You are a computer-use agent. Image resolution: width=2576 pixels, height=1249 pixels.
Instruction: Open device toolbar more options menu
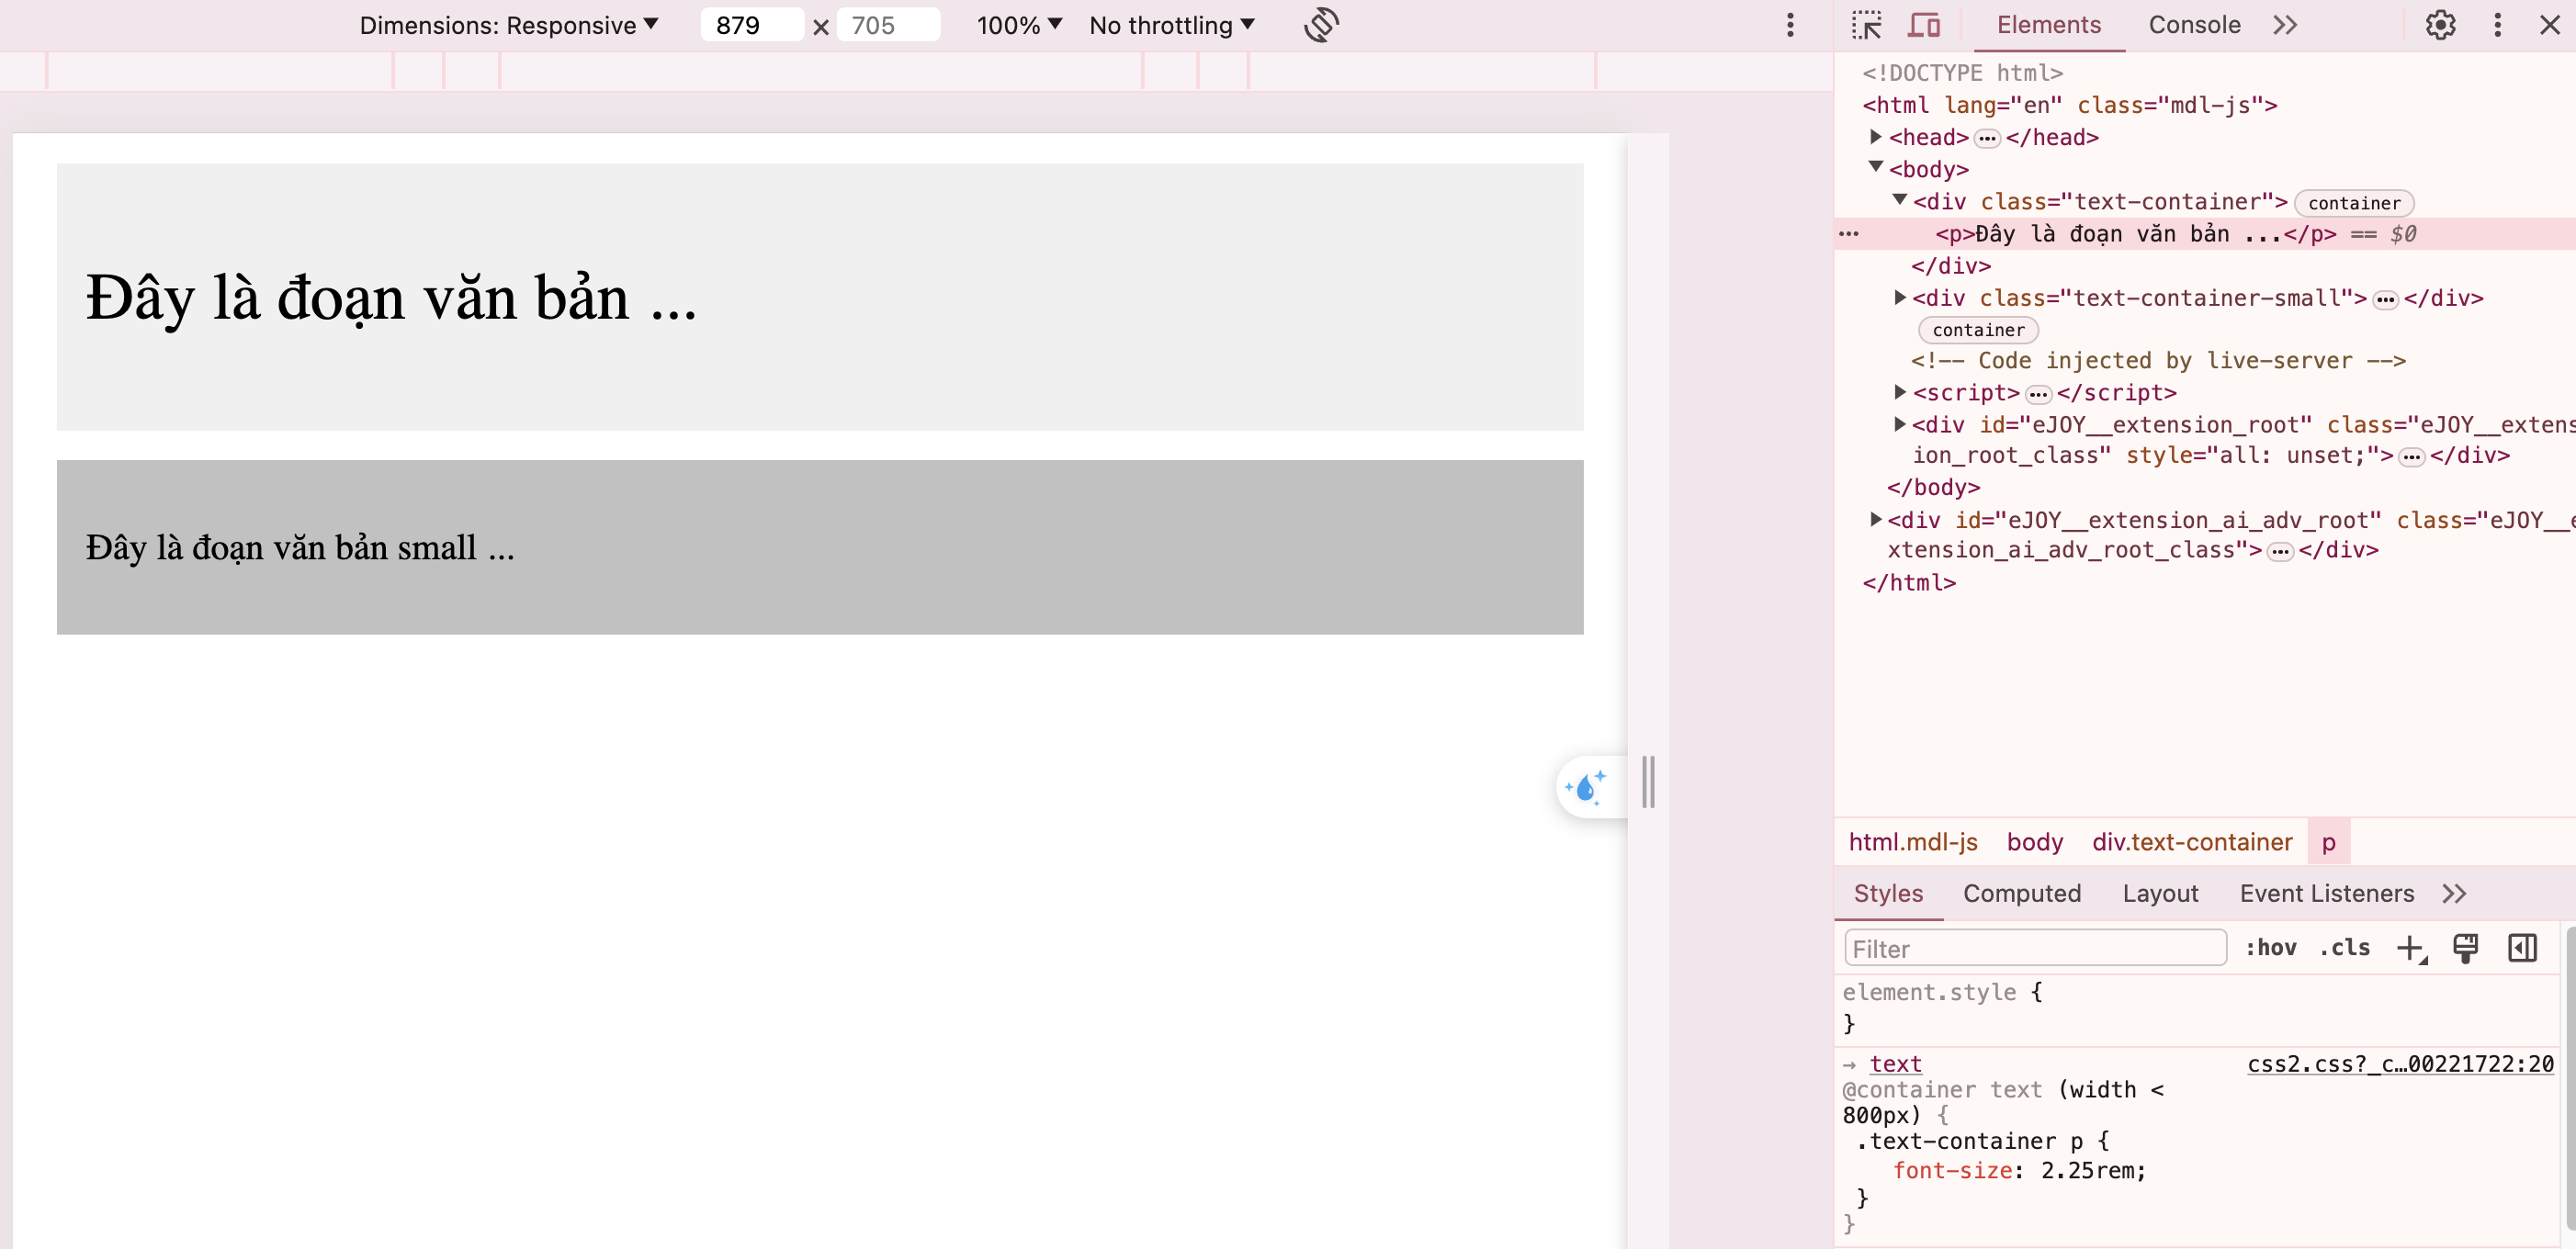(1790, 25)
